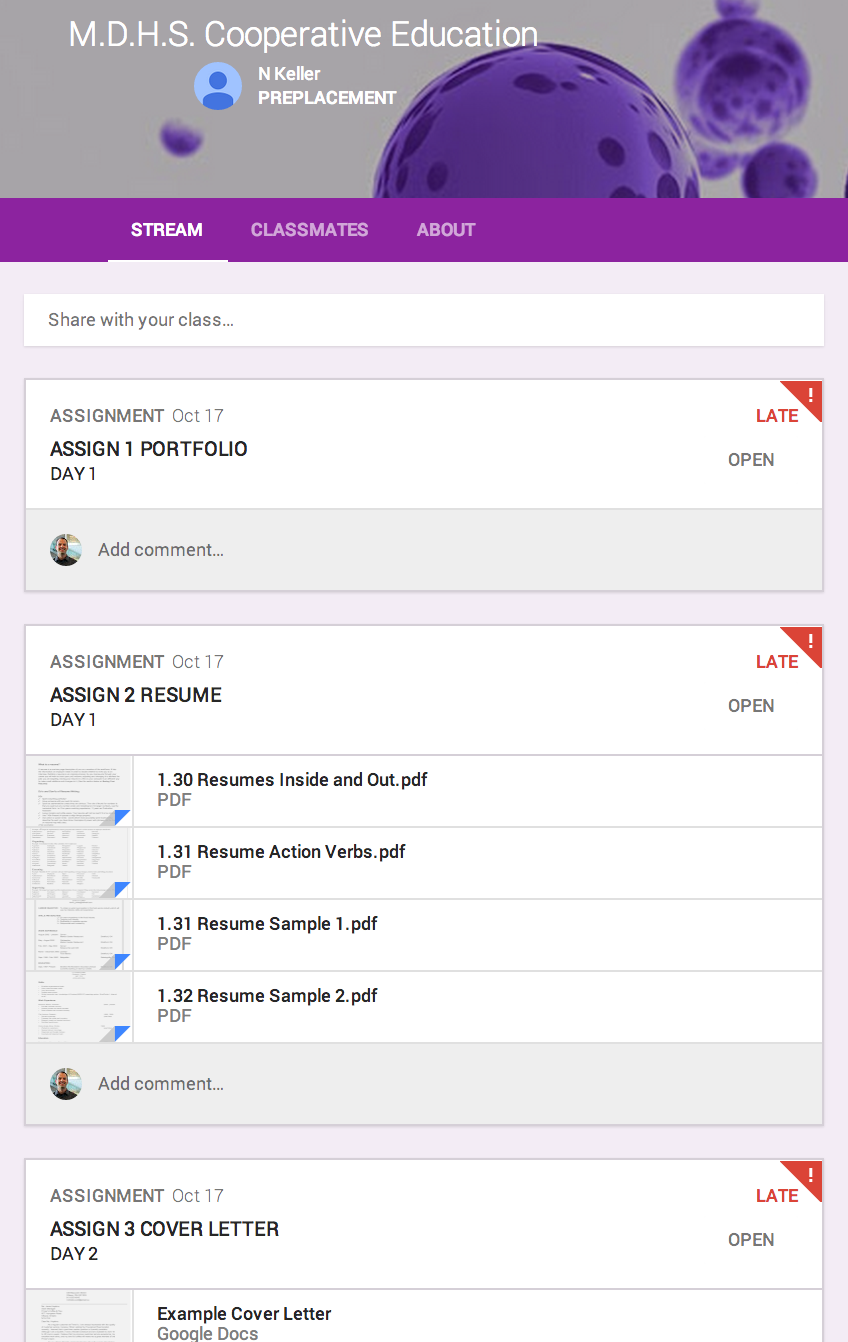Viewport: 848px width, 1342px height.
Task: Click the PDF label under Resume Action Verbs
Action: tap(173, 871)
